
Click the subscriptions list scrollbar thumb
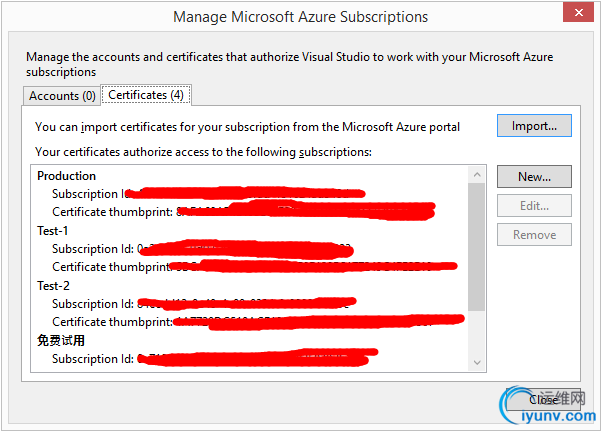[x=477, y=247]
